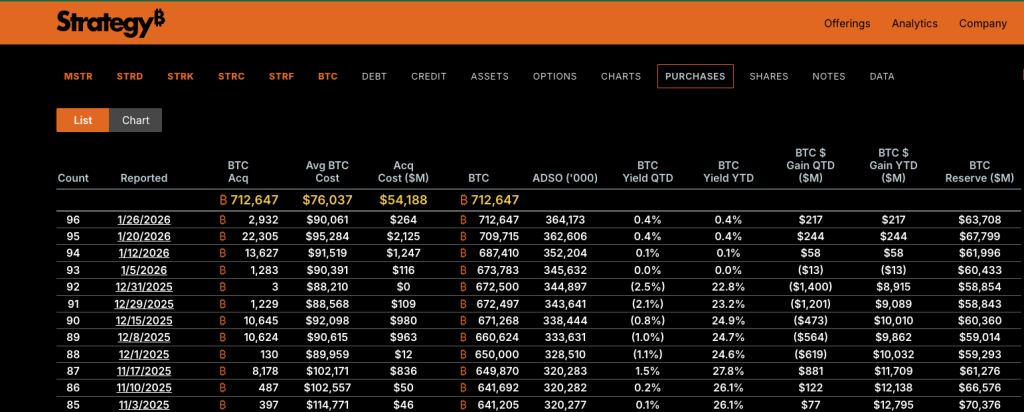Screen dimensions: 1024x412
Task: Click the Strategy logo
Action: point(111,22)
